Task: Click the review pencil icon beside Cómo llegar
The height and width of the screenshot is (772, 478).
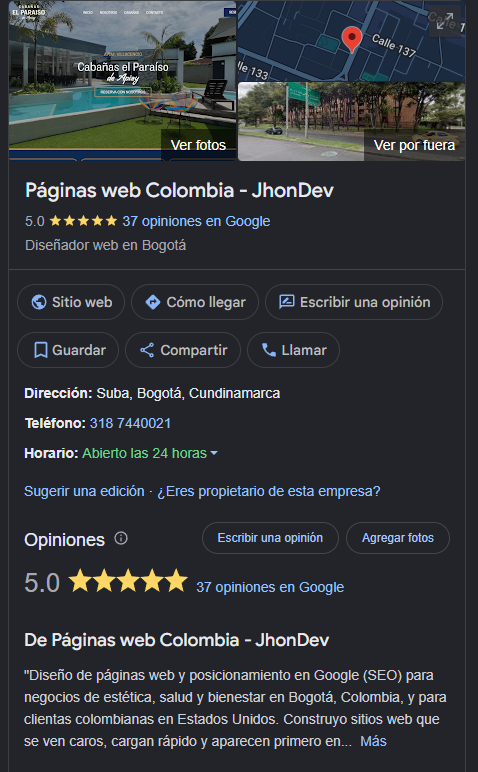Action: pos(287,302)
